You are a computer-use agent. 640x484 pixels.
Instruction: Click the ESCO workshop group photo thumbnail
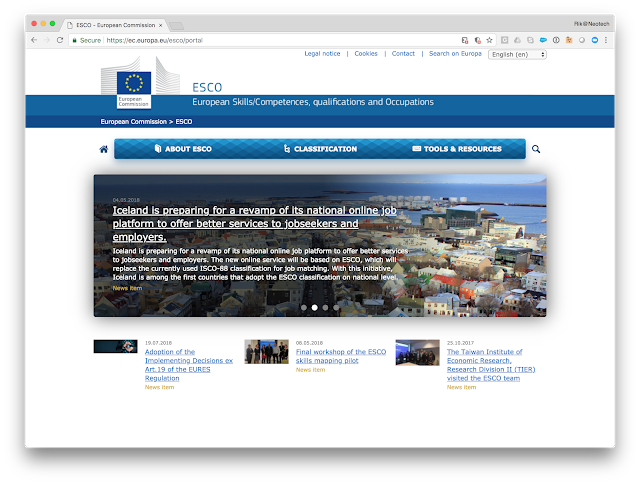267,352
